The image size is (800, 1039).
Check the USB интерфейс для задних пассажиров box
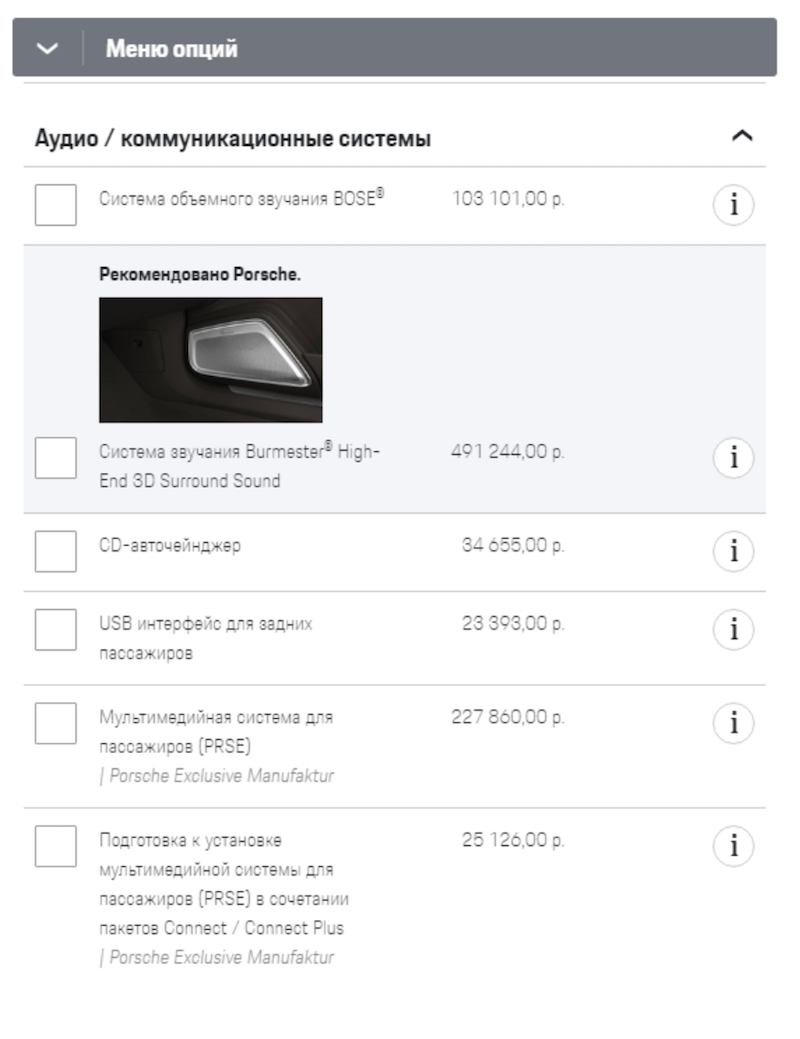point(56,630)
